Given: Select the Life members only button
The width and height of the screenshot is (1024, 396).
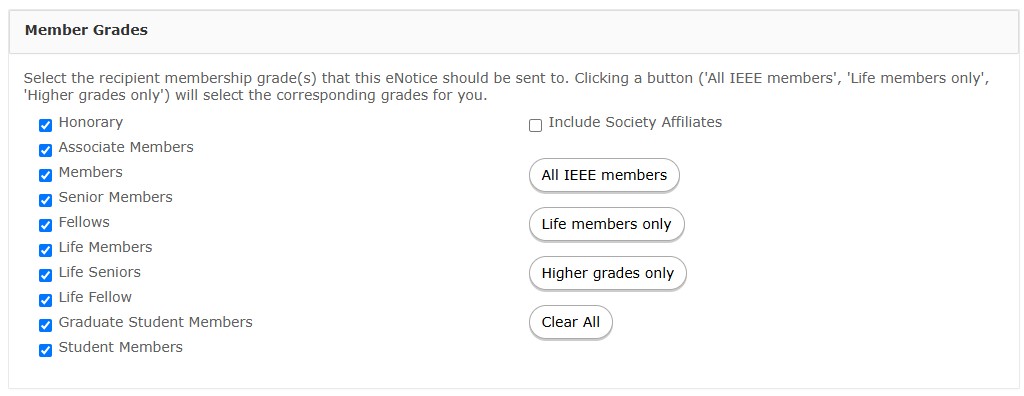Looking at the screenshot, I should coord(607,224).
